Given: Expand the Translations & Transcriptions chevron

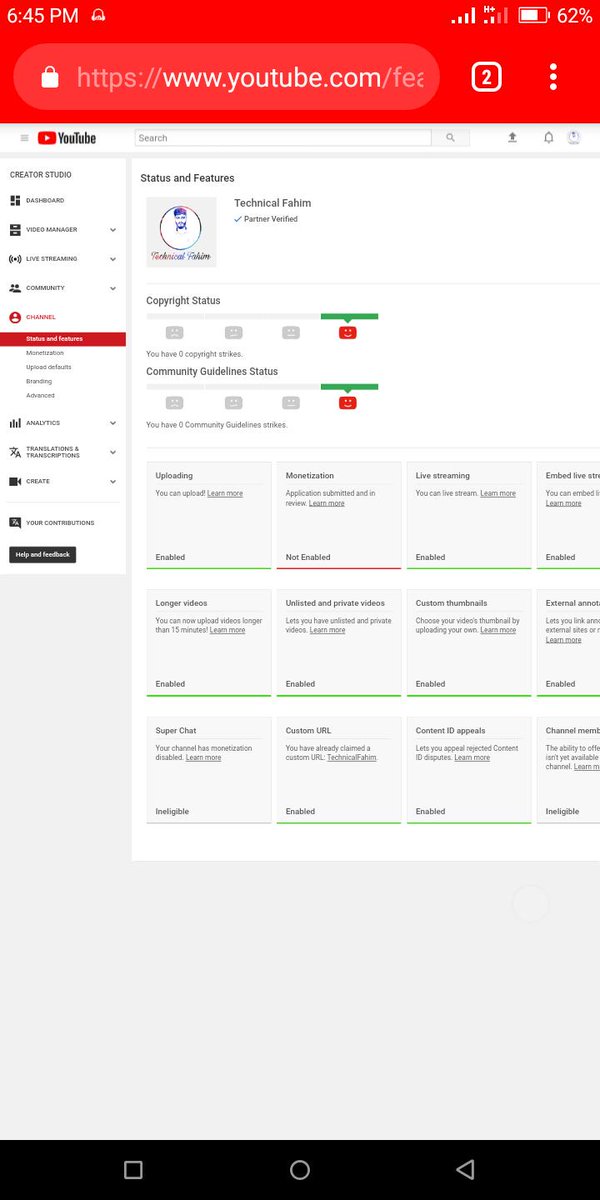Looking at the screenshot, I should (113, 452).
